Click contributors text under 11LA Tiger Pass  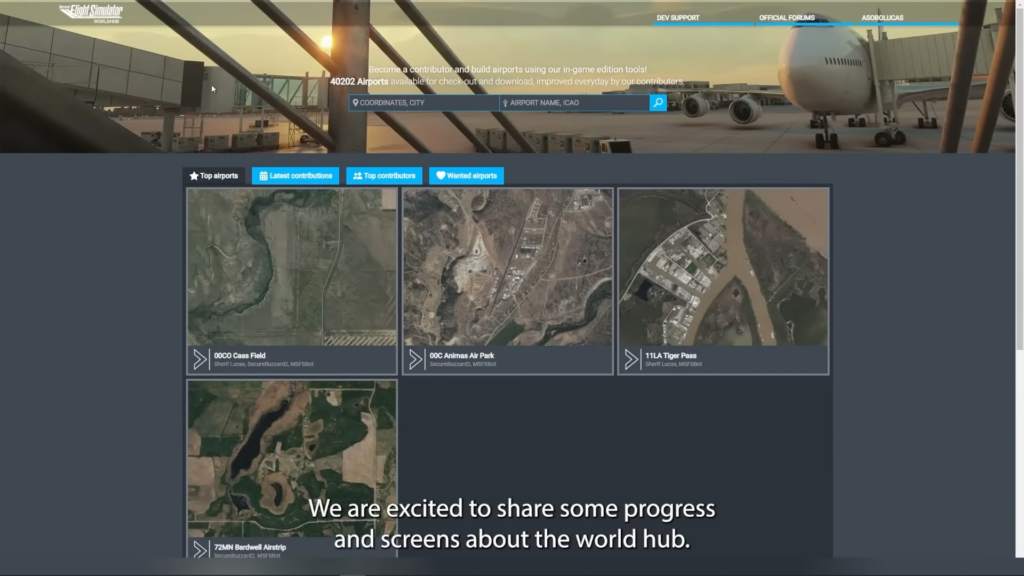click(x=673, y=364)
